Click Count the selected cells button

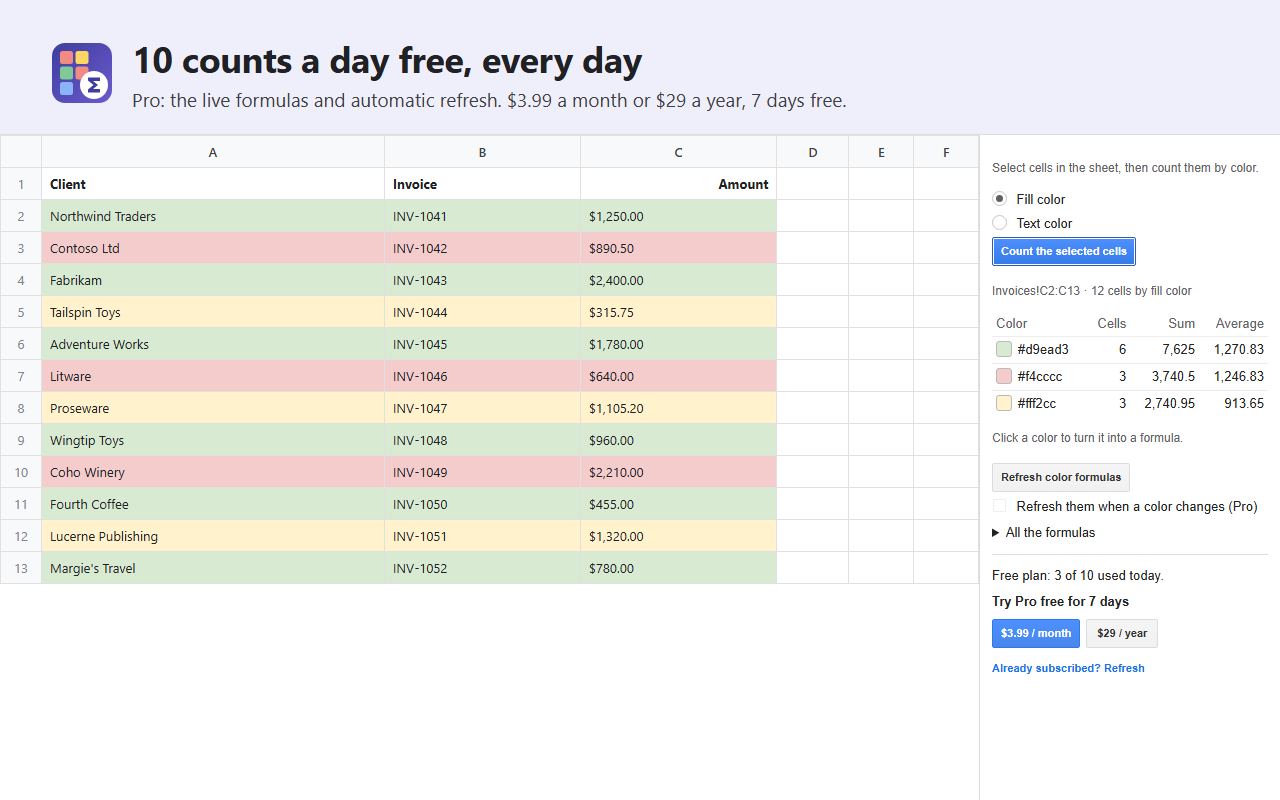[1064, 251]
